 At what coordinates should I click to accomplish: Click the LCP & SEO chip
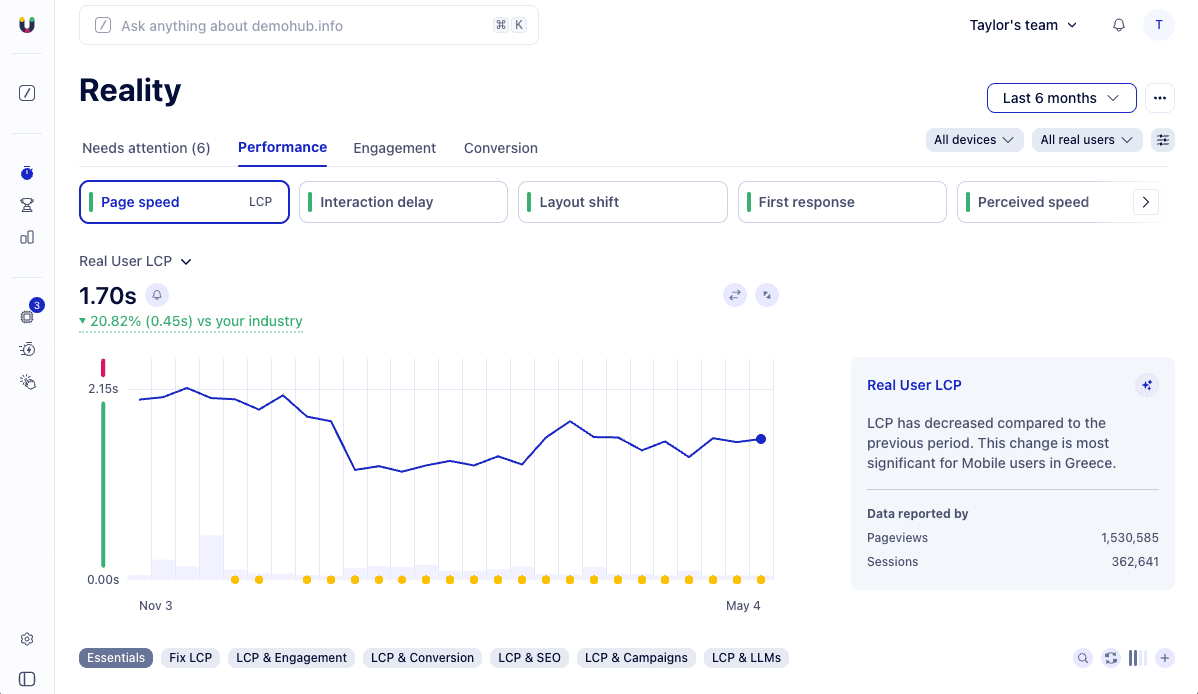[529, 658]
